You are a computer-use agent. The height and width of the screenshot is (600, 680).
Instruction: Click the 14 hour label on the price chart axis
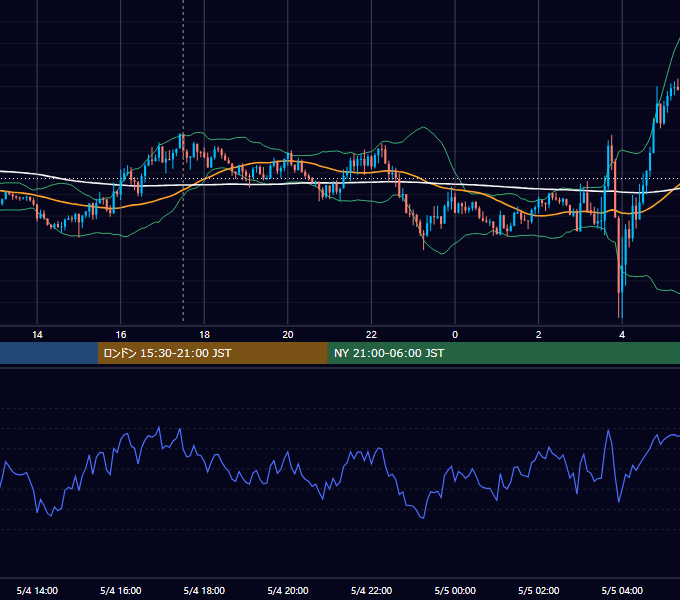(37, 335)
